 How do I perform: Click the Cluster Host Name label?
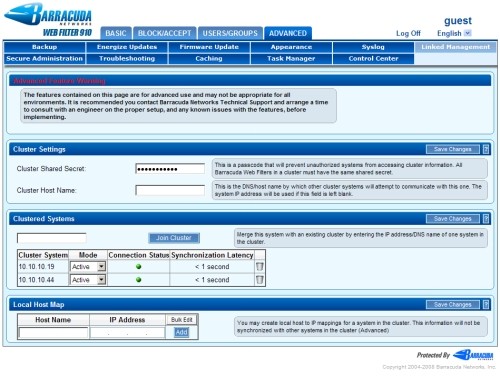[x=47, y=190]
